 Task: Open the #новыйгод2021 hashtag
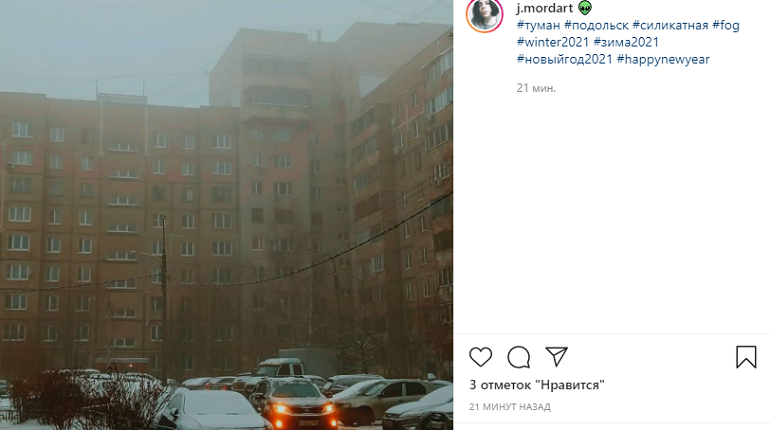565,59
